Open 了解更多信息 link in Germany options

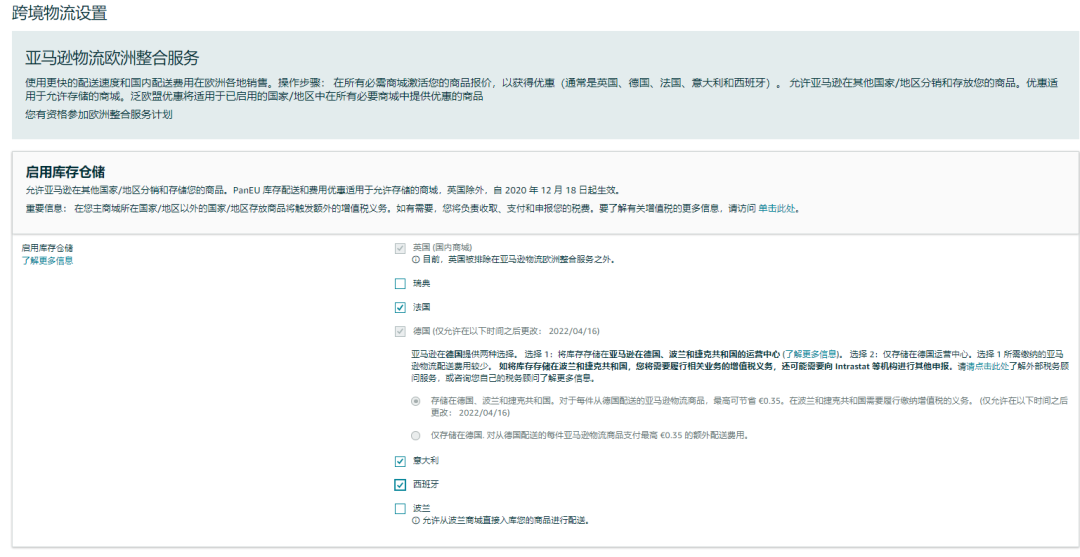[810, 354]
